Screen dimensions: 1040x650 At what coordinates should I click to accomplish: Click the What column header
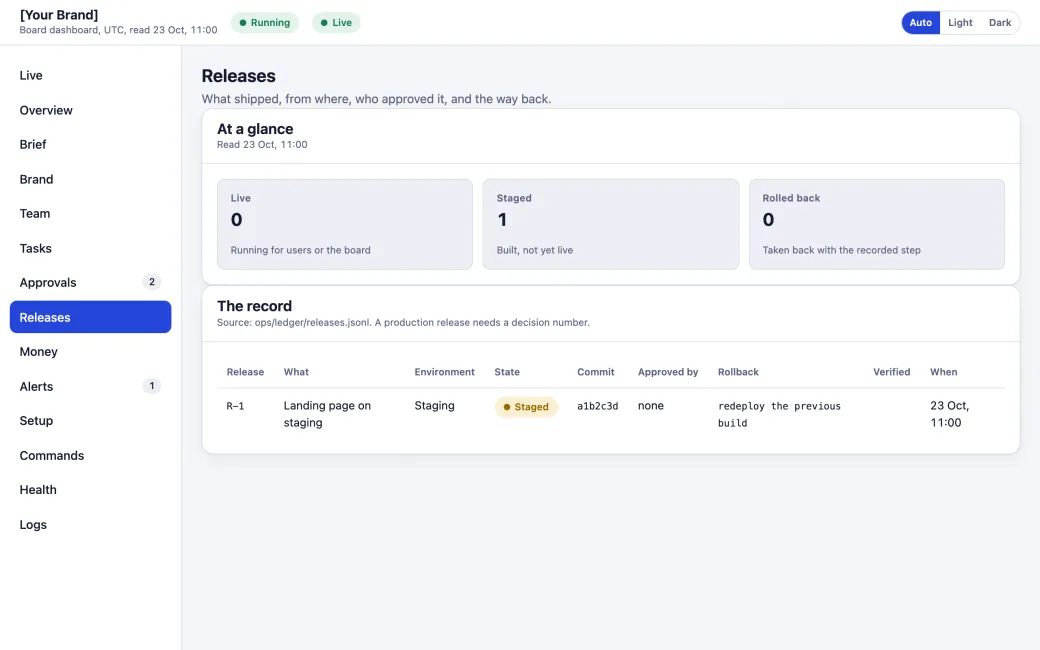tap(296, 372)
